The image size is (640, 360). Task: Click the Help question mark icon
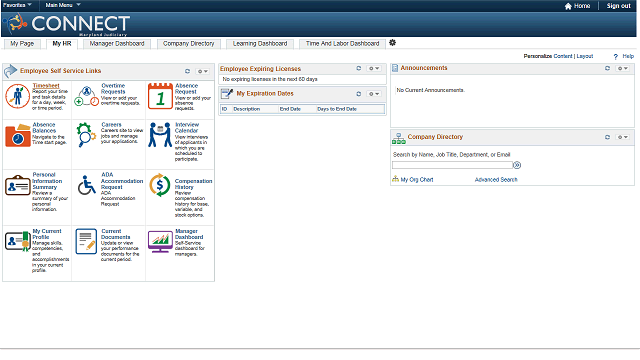point(616,57)
